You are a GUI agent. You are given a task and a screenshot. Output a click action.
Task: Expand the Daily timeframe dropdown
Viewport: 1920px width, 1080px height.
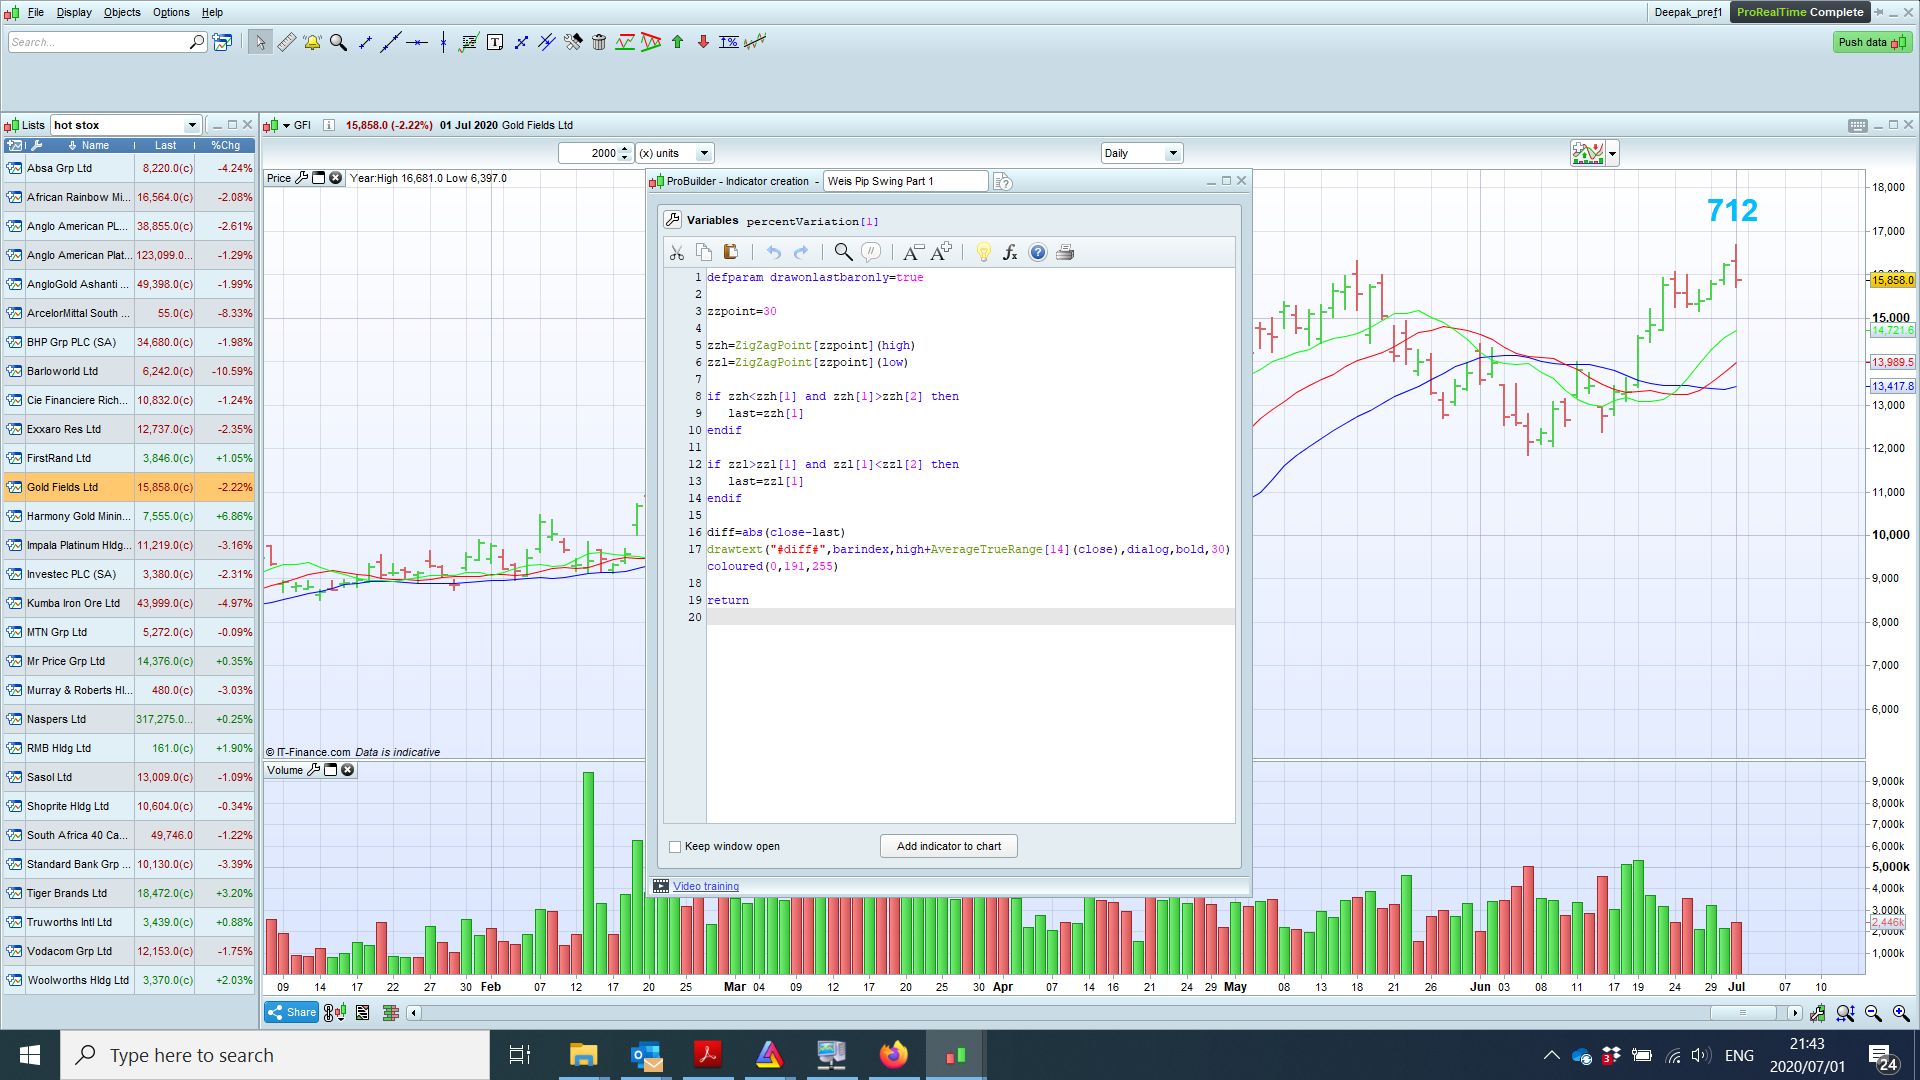coord(1173,153)
